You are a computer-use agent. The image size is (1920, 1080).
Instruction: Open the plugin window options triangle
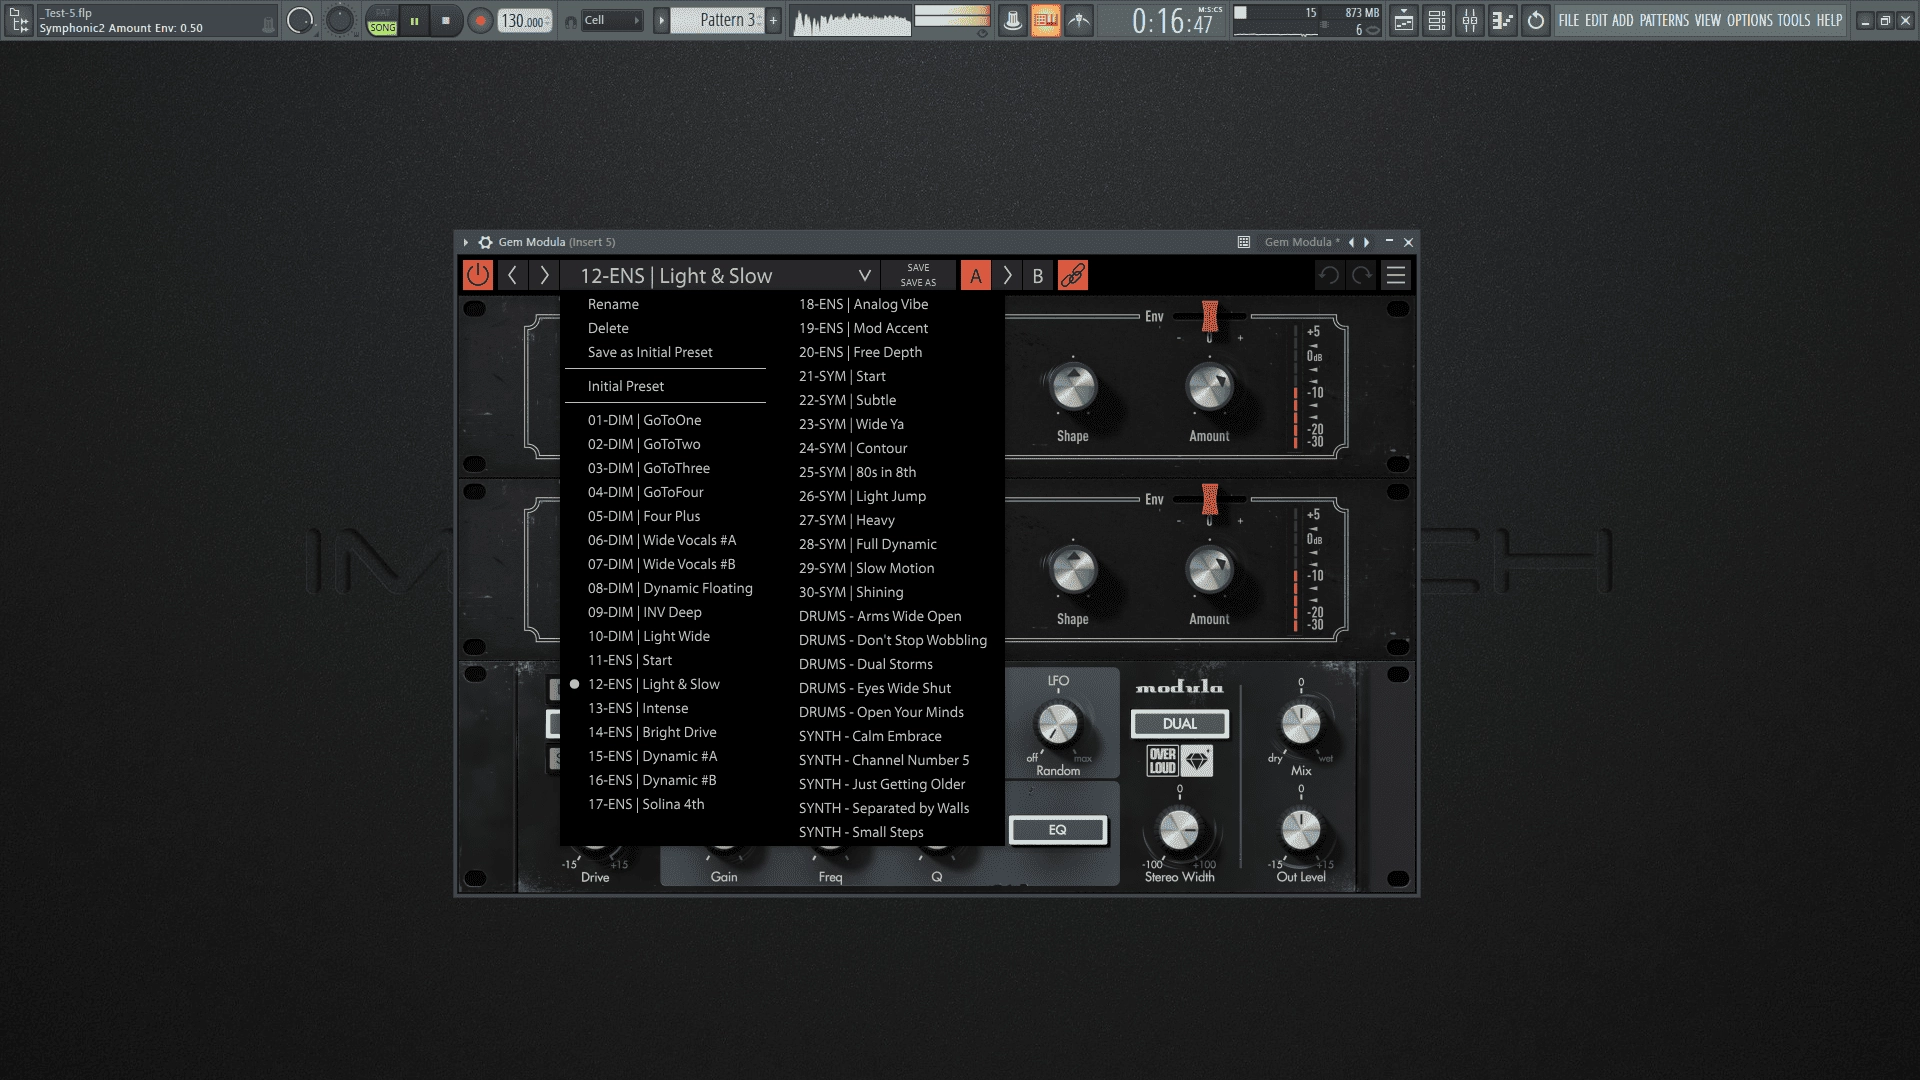click(x=466, y=242)
